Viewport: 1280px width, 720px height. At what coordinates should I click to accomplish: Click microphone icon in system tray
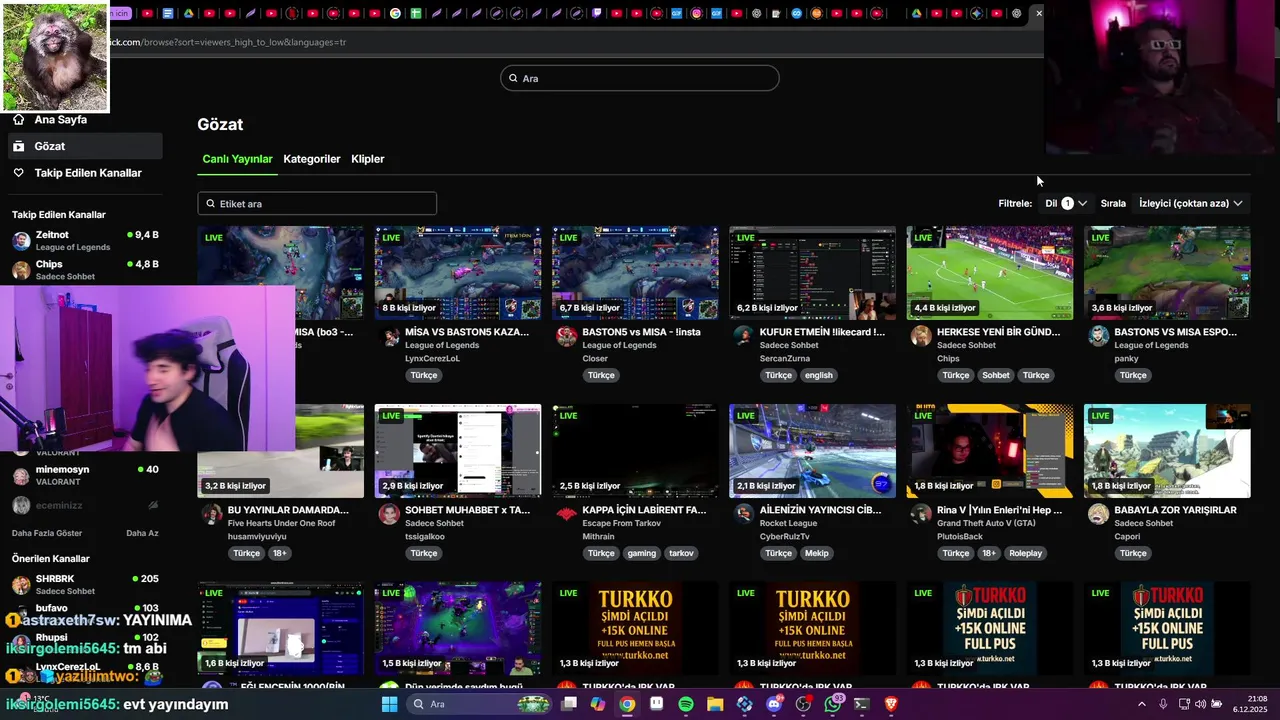[x=1162, y=704]
